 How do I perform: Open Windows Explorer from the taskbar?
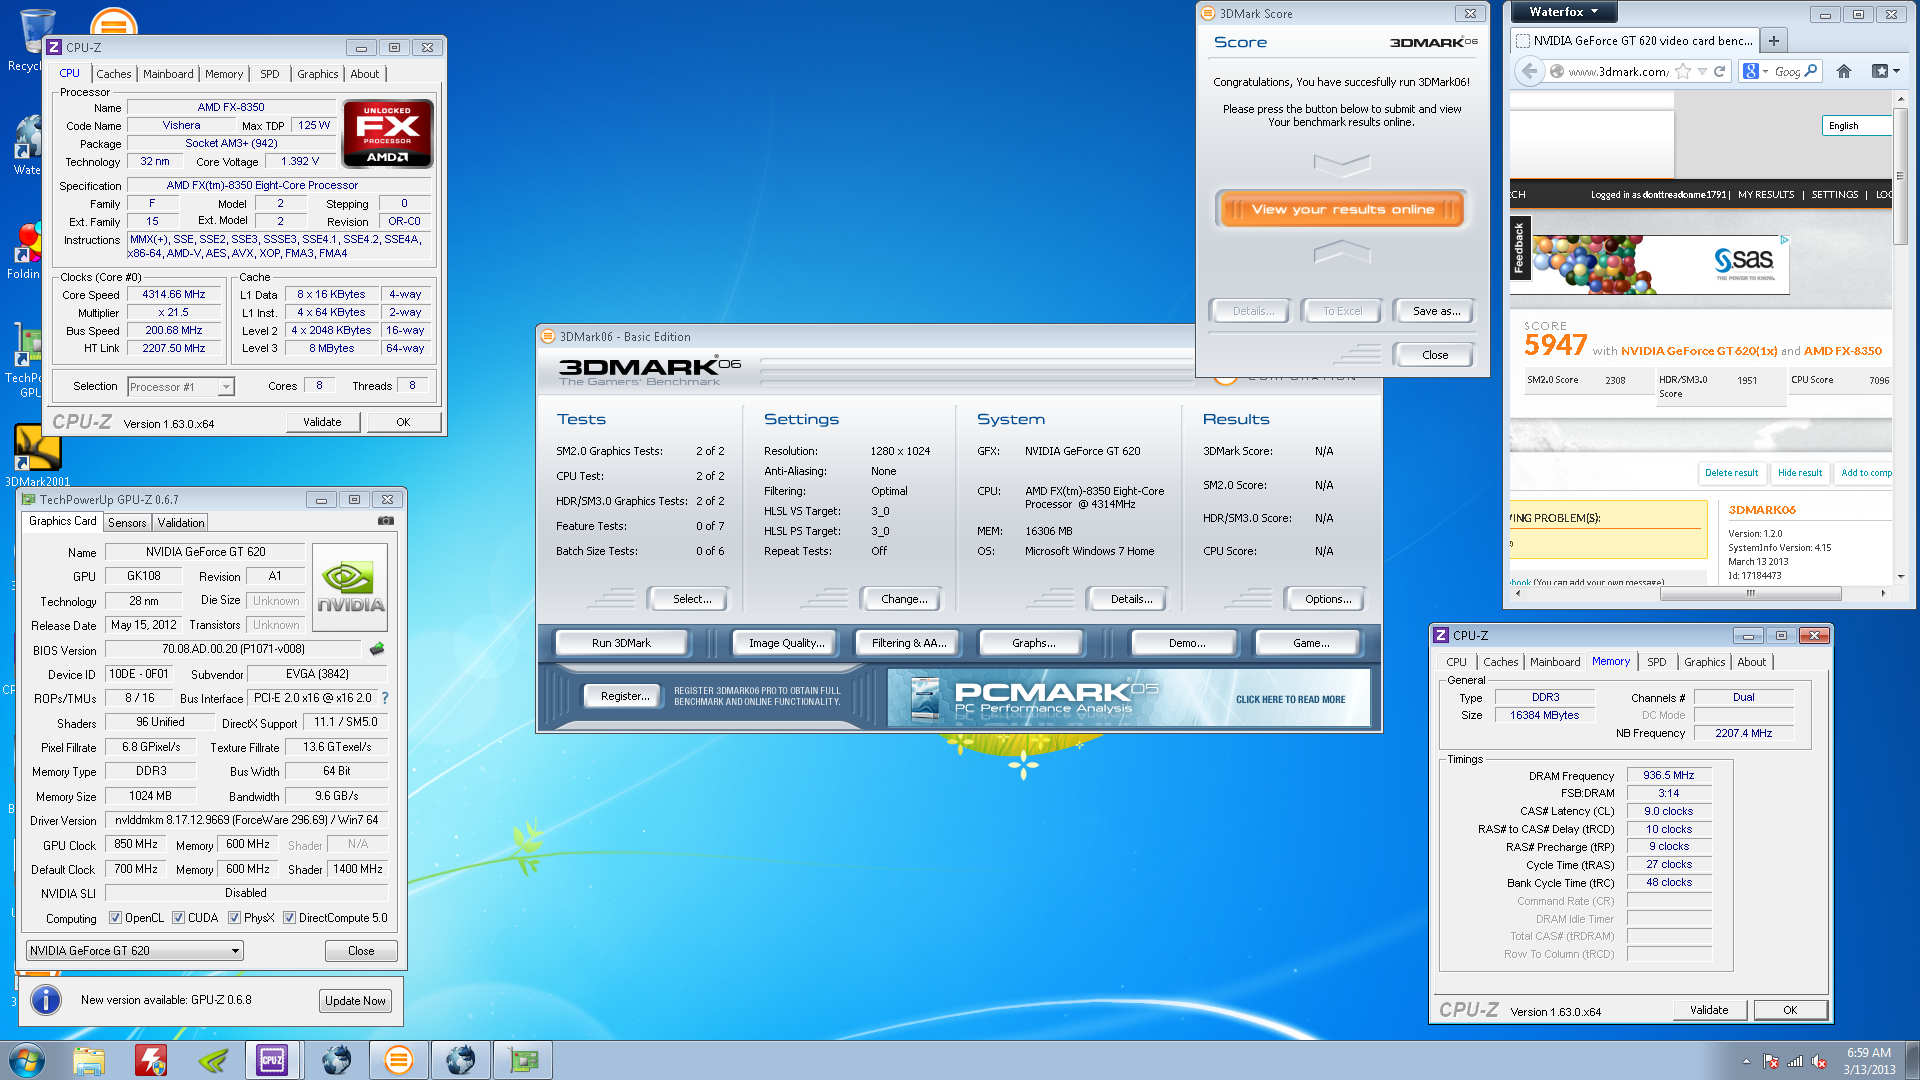tap(89, 1060)
